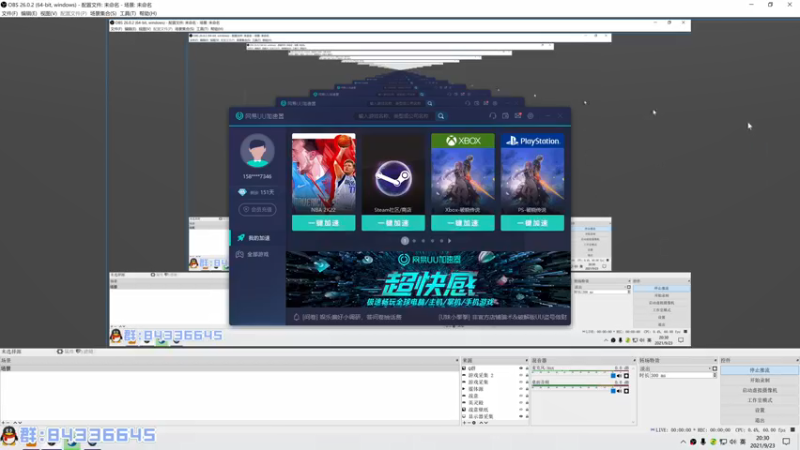
Task: Open the 场景集合(S) menu in main OBS window
Action: [103, 13]
